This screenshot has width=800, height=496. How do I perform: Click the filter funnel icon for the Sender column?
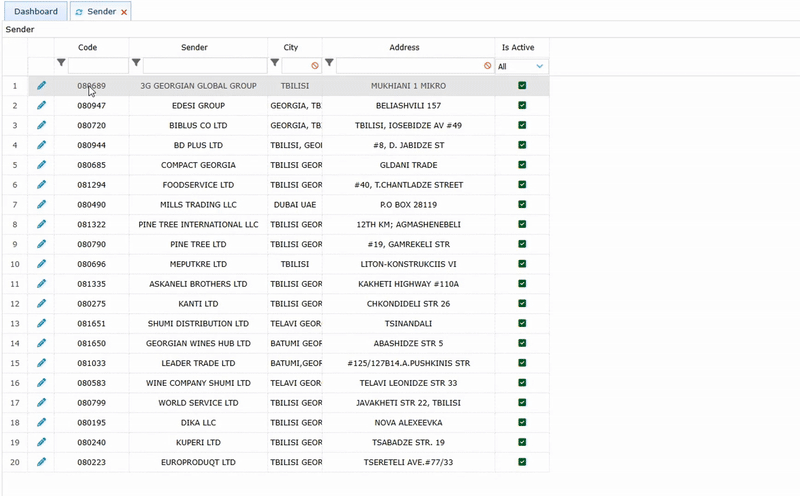pos(135,64)
